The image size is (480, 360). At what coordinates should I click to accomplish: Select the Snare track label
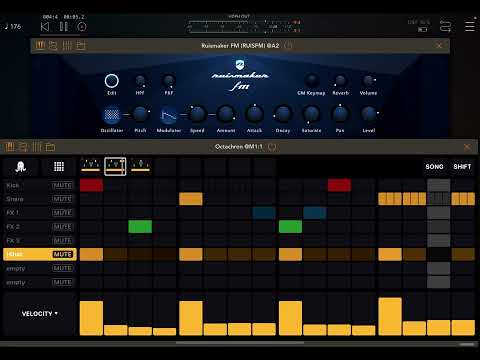pyautogui.click(x=15, y=199)
